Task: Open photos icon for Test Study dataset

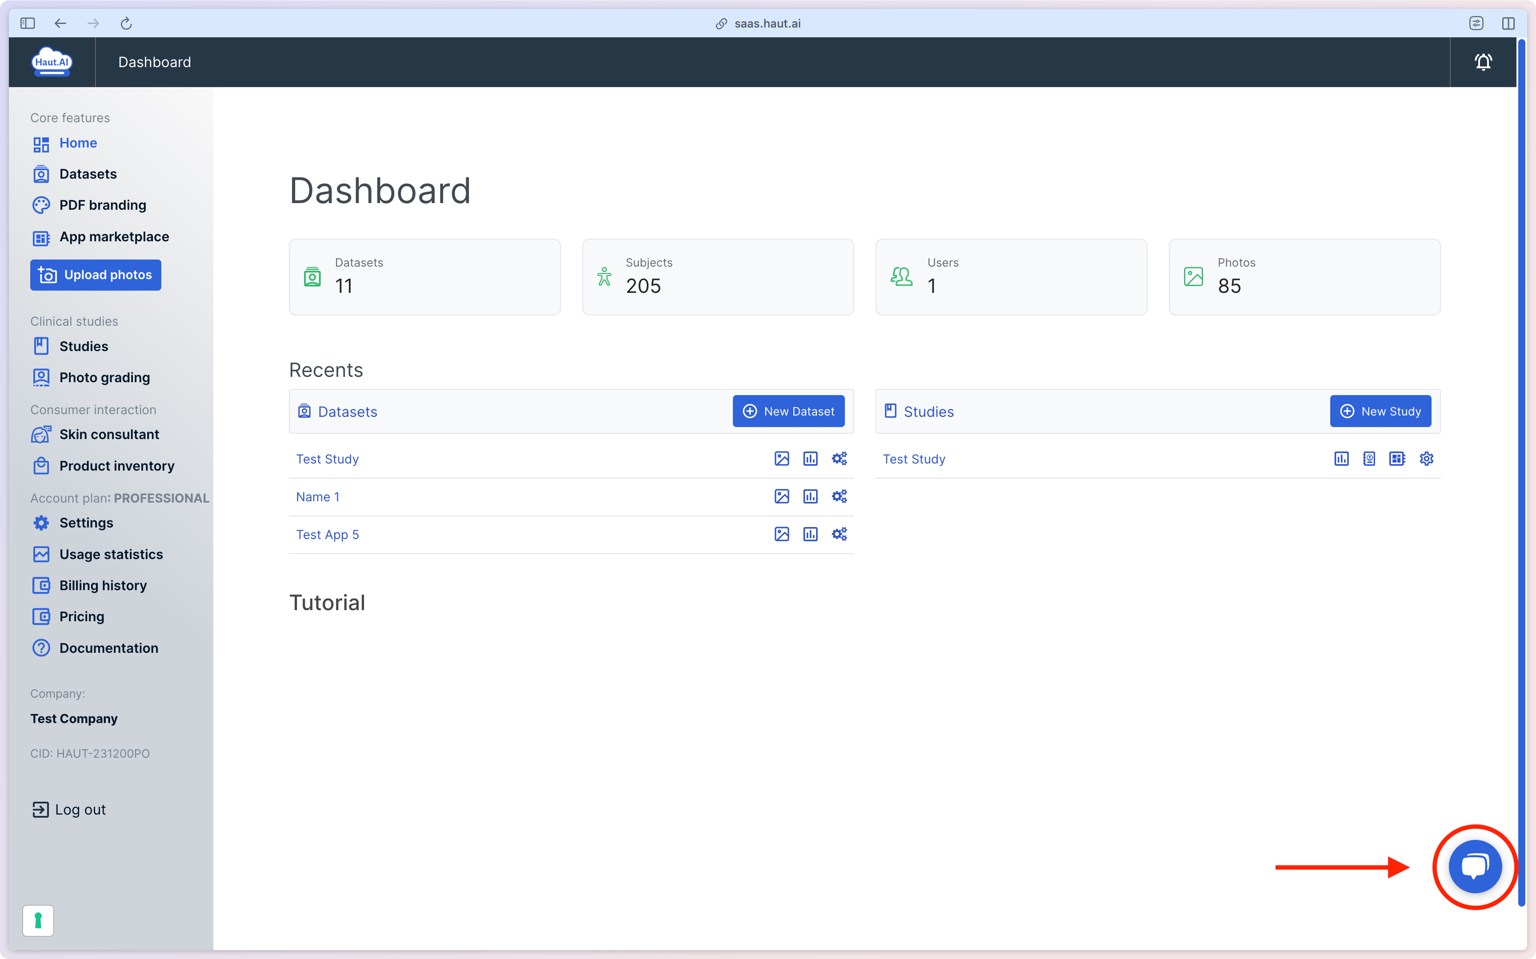Action: click(x=782, y=459)
